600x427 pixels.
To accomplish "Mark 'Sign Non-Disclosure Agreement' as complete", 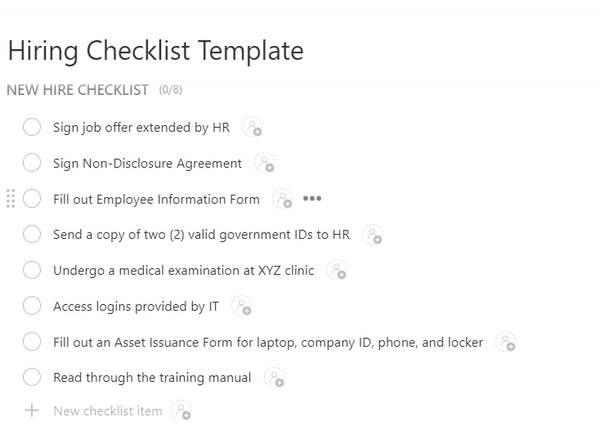I will click(x=32, y=163).
